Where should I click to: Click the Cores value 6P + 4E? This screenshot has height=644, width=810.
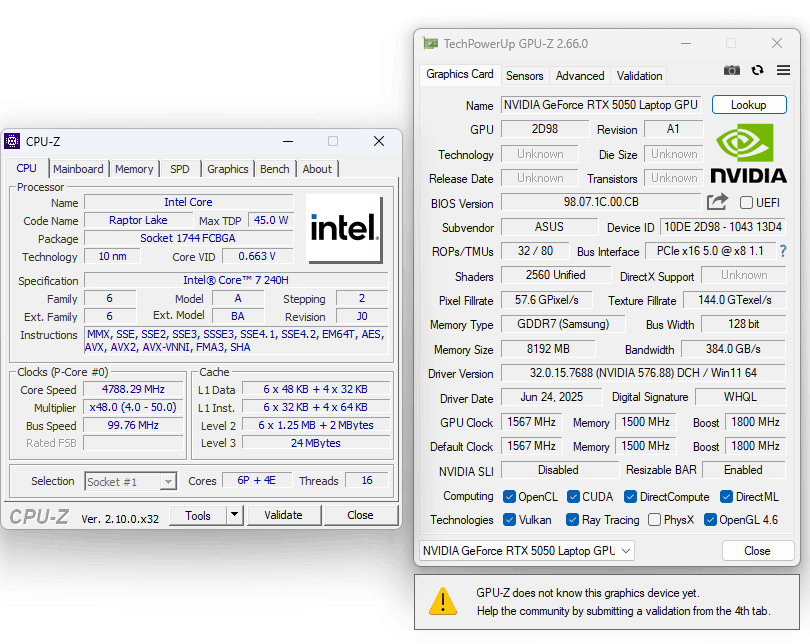coord(257,480)
